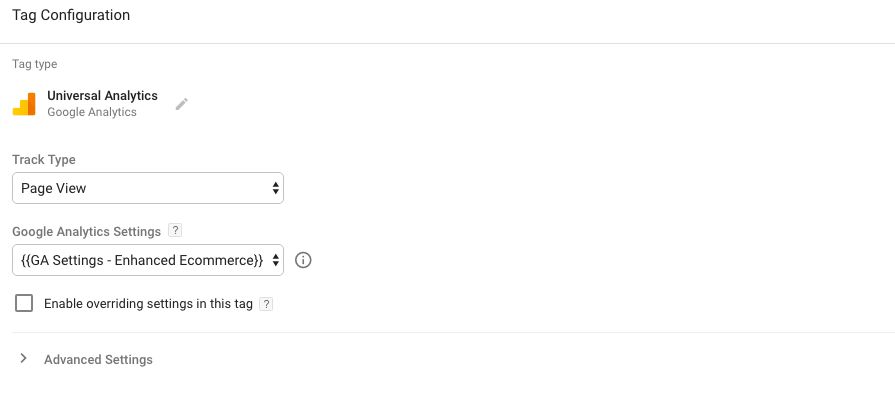The width and height of the screenshot is (895, 393).
Task: Click the Google Analytics Settings field label
Action: [x=86, y=232]
